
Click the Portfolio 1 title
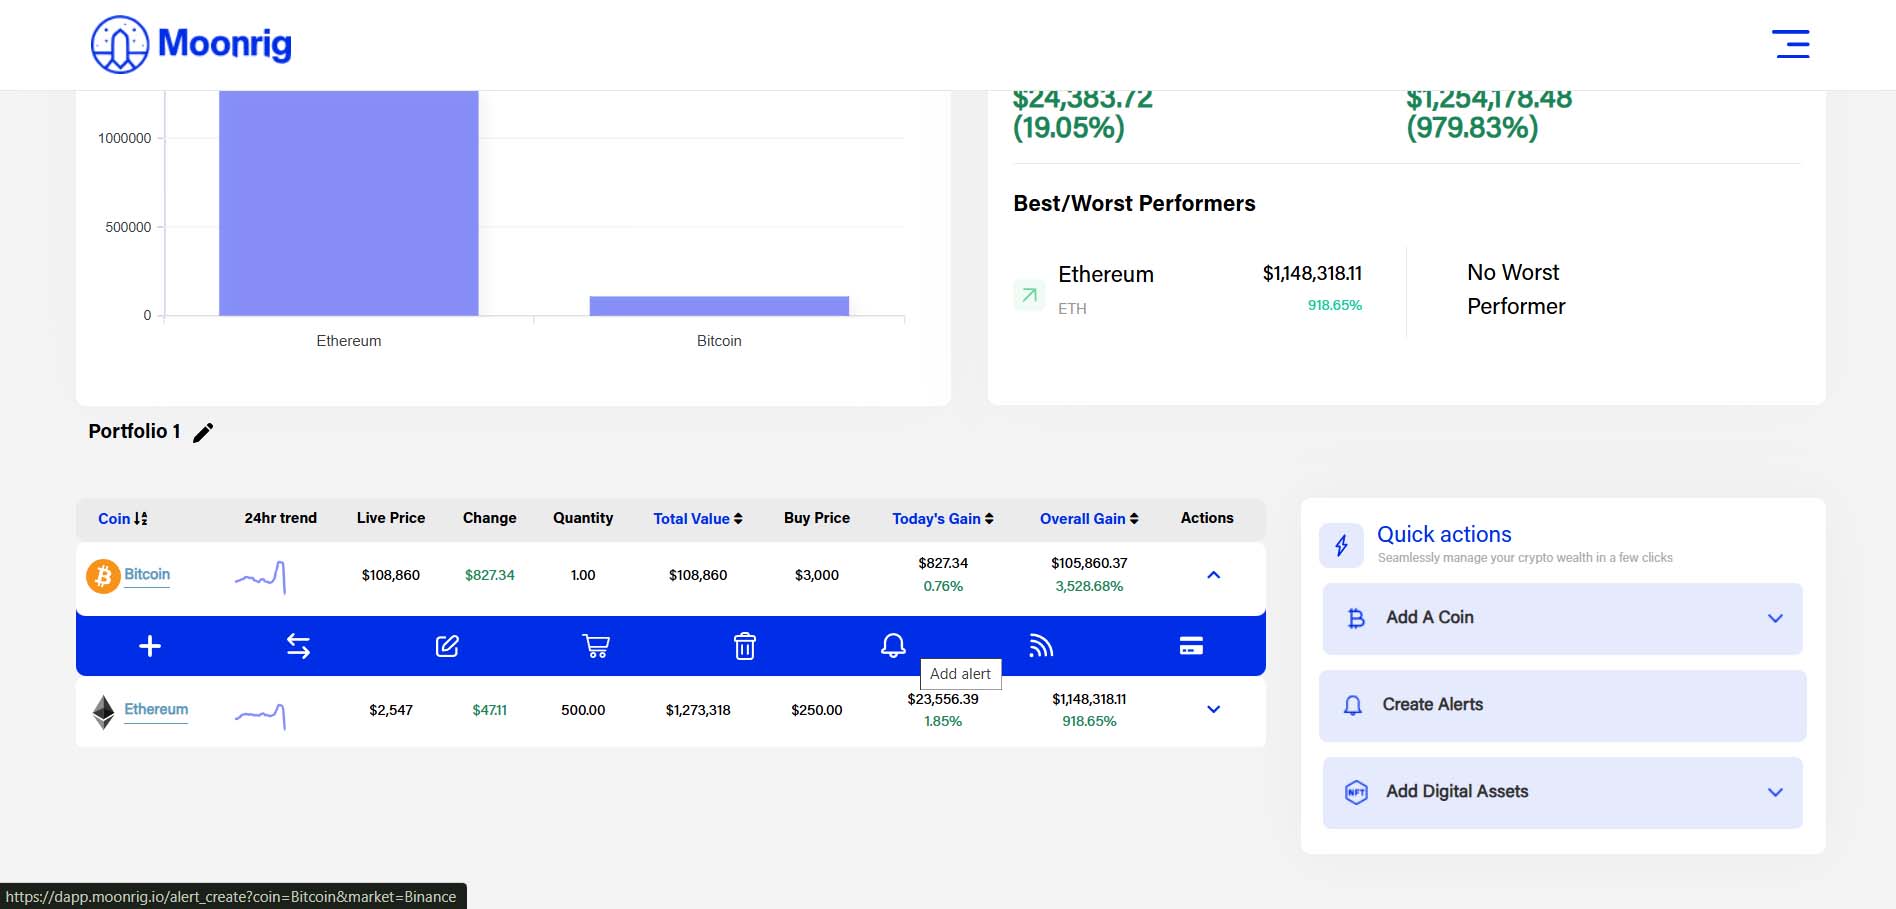[134, 431]
